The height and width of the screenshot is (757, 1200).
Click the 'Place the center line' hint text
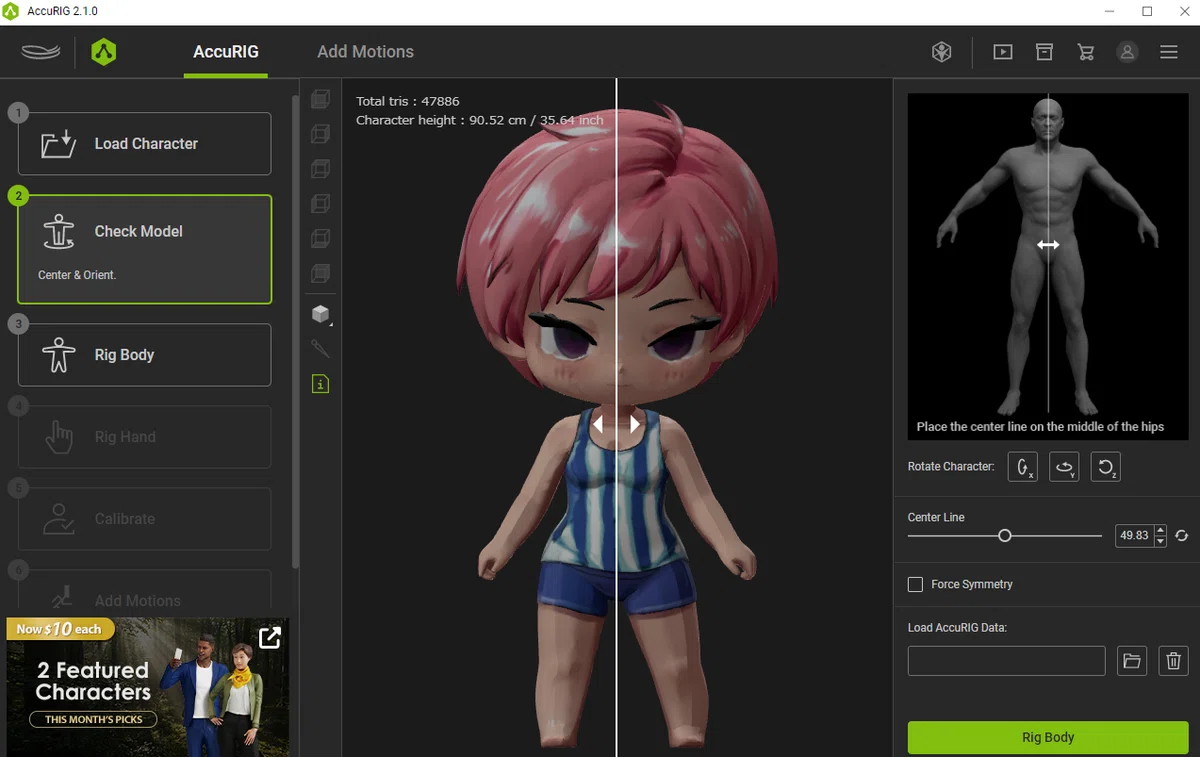(1040, 427)
